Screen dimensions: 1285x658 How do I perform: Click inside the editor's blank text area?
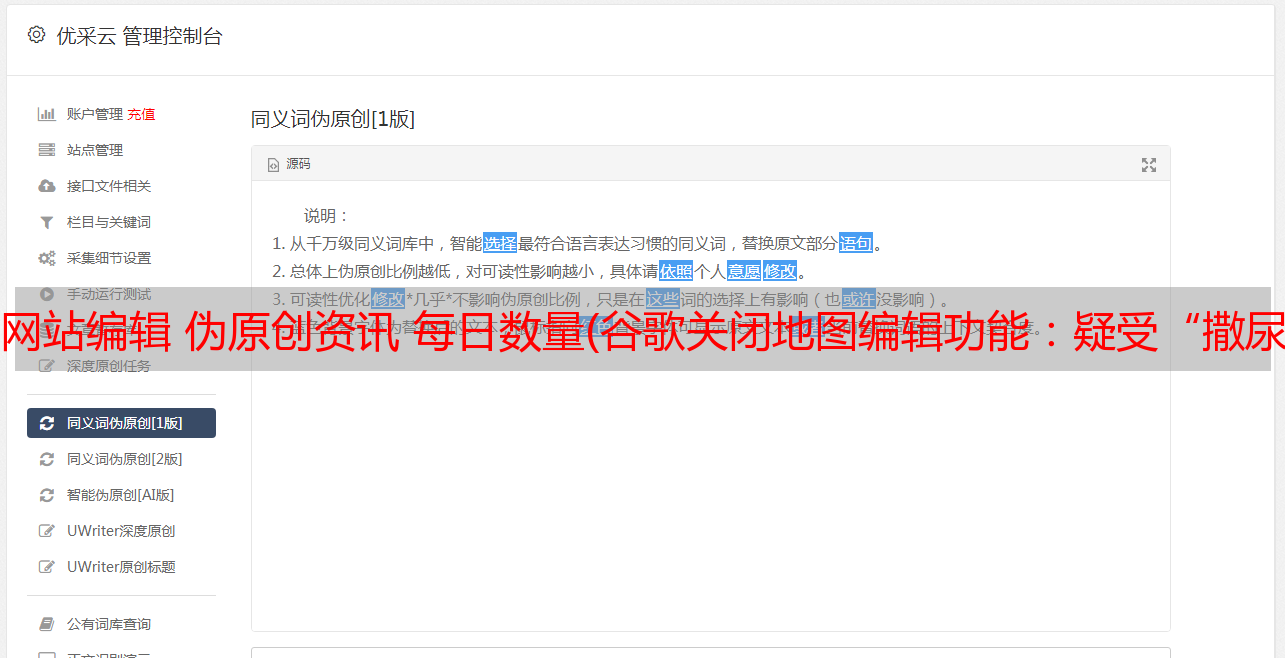tap(710, 490)
